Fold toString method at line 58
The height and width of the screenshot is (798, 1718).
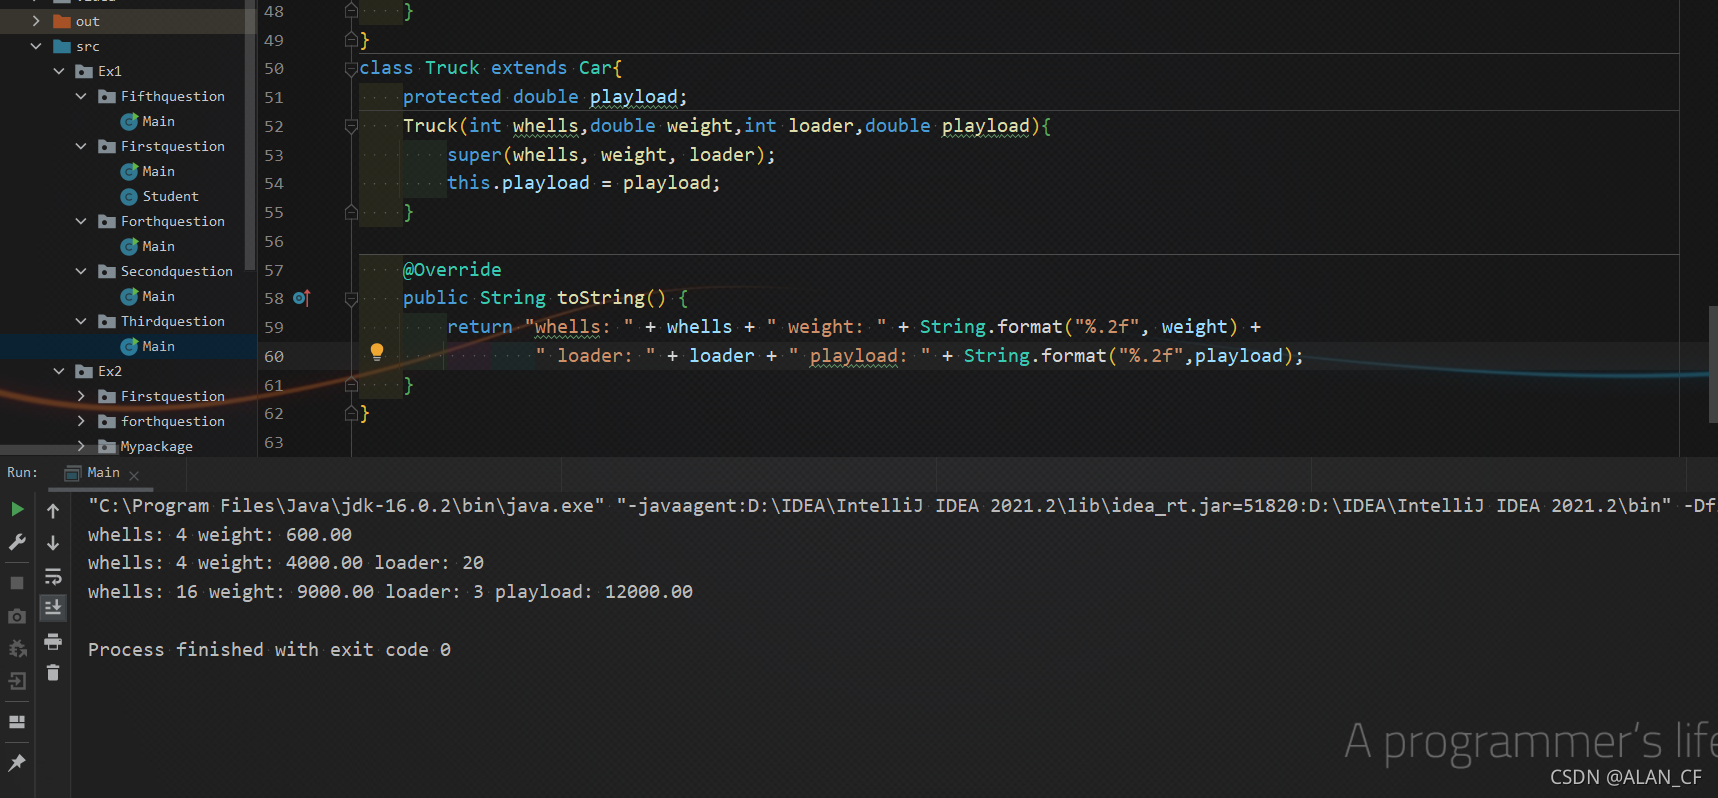[x=351, y=298]
